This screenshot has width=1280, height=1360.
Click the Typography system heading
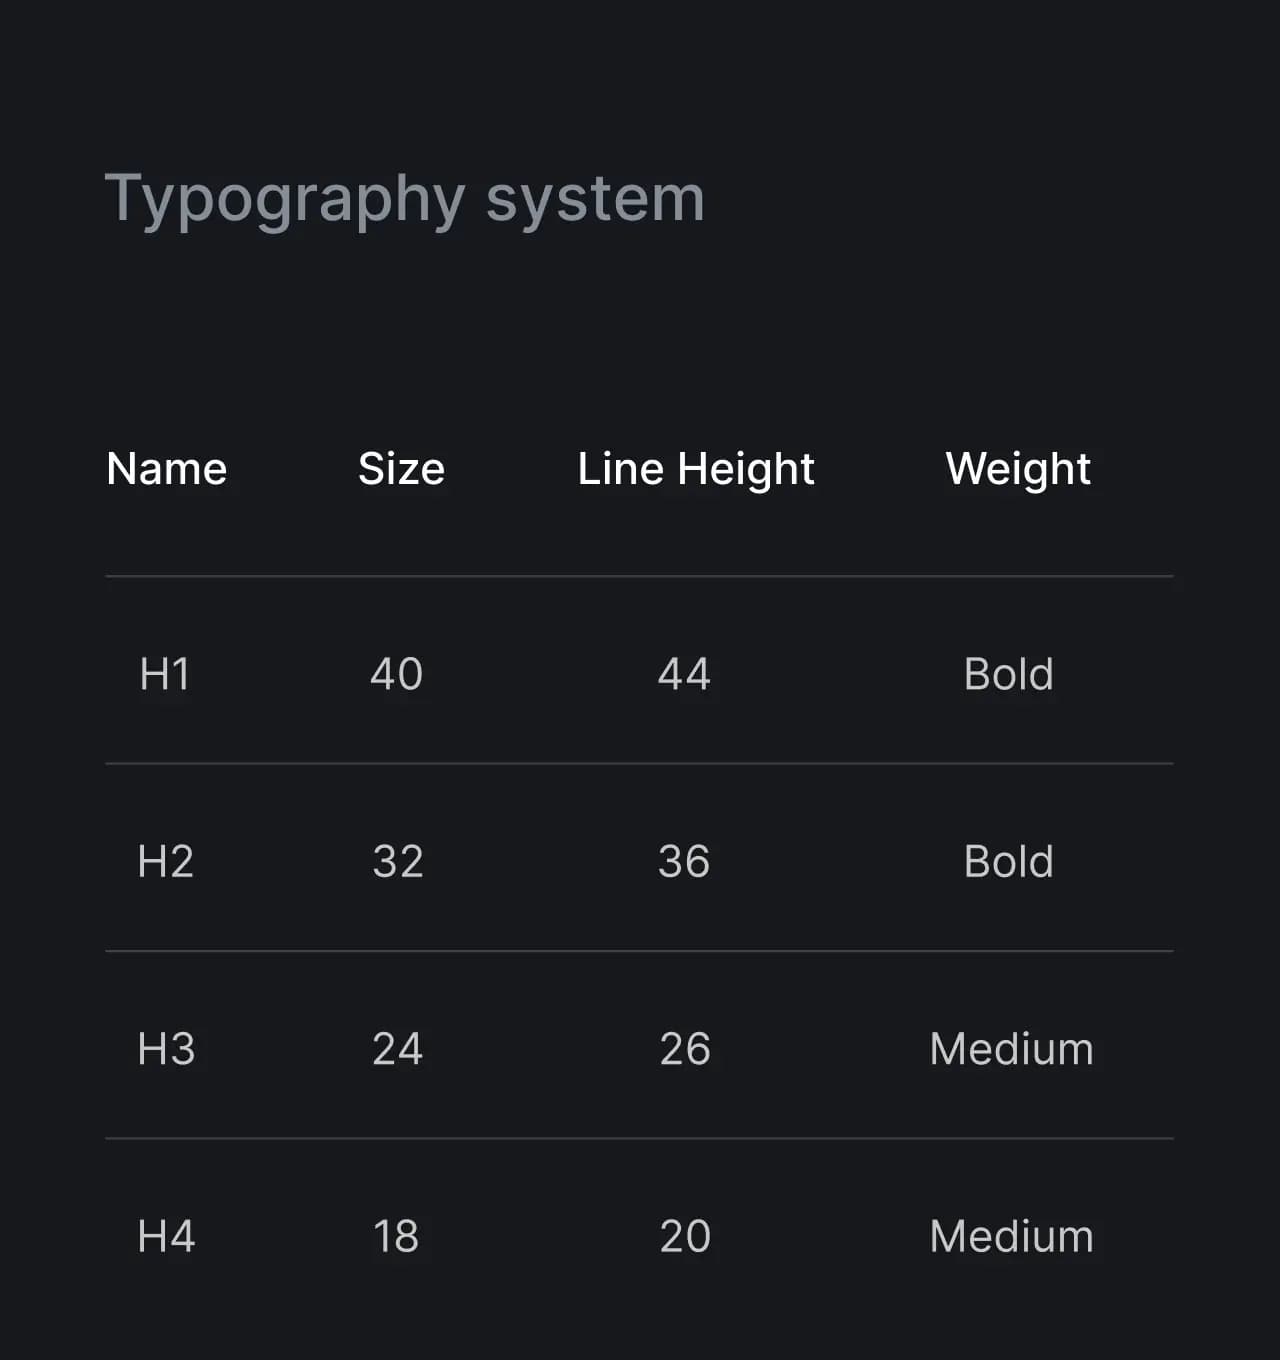(405, 198)
